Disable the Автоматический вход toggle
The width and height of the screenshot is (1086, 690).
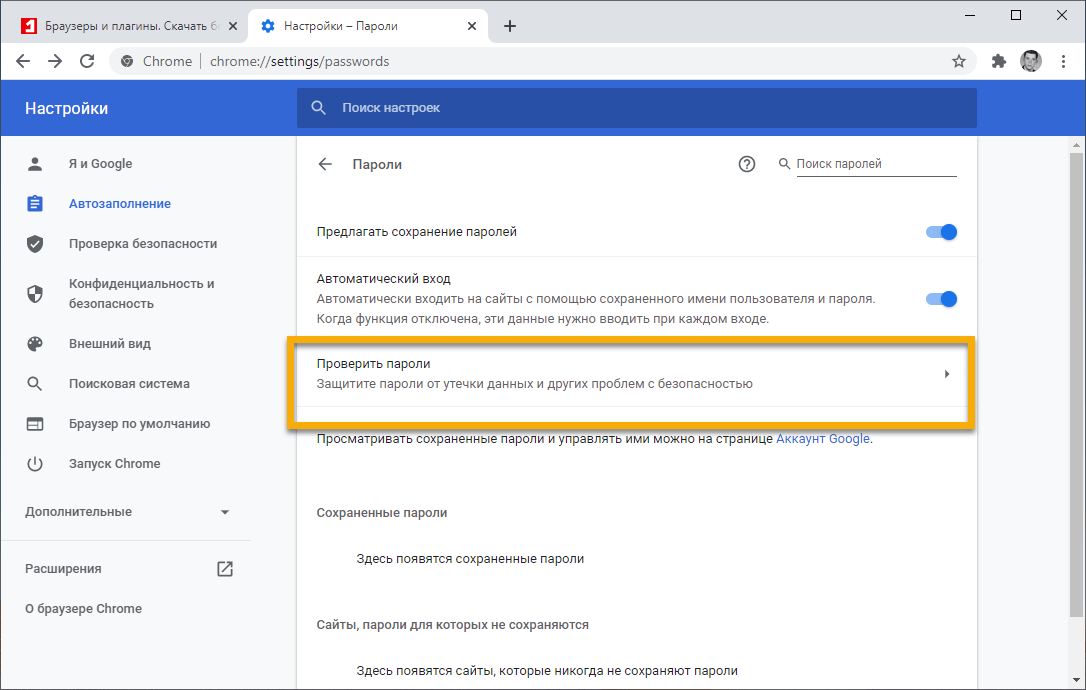click(941, 299)
